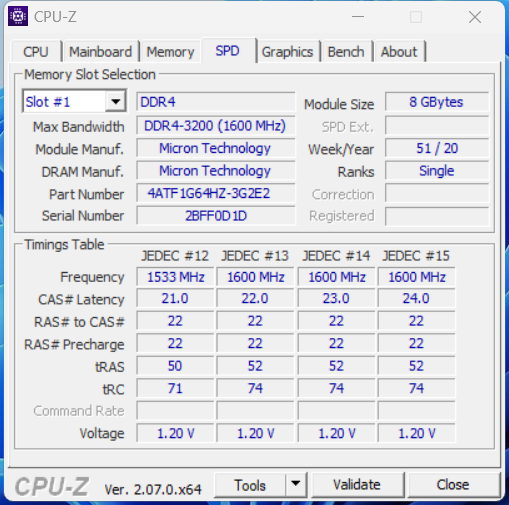Minimize the CPU-Z window

[x=358, y=17]
